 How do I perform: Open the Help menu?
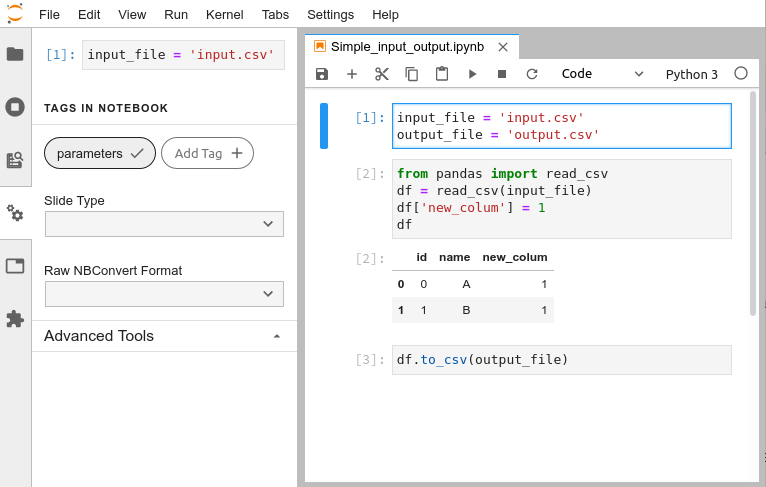(x=385, y=15)
